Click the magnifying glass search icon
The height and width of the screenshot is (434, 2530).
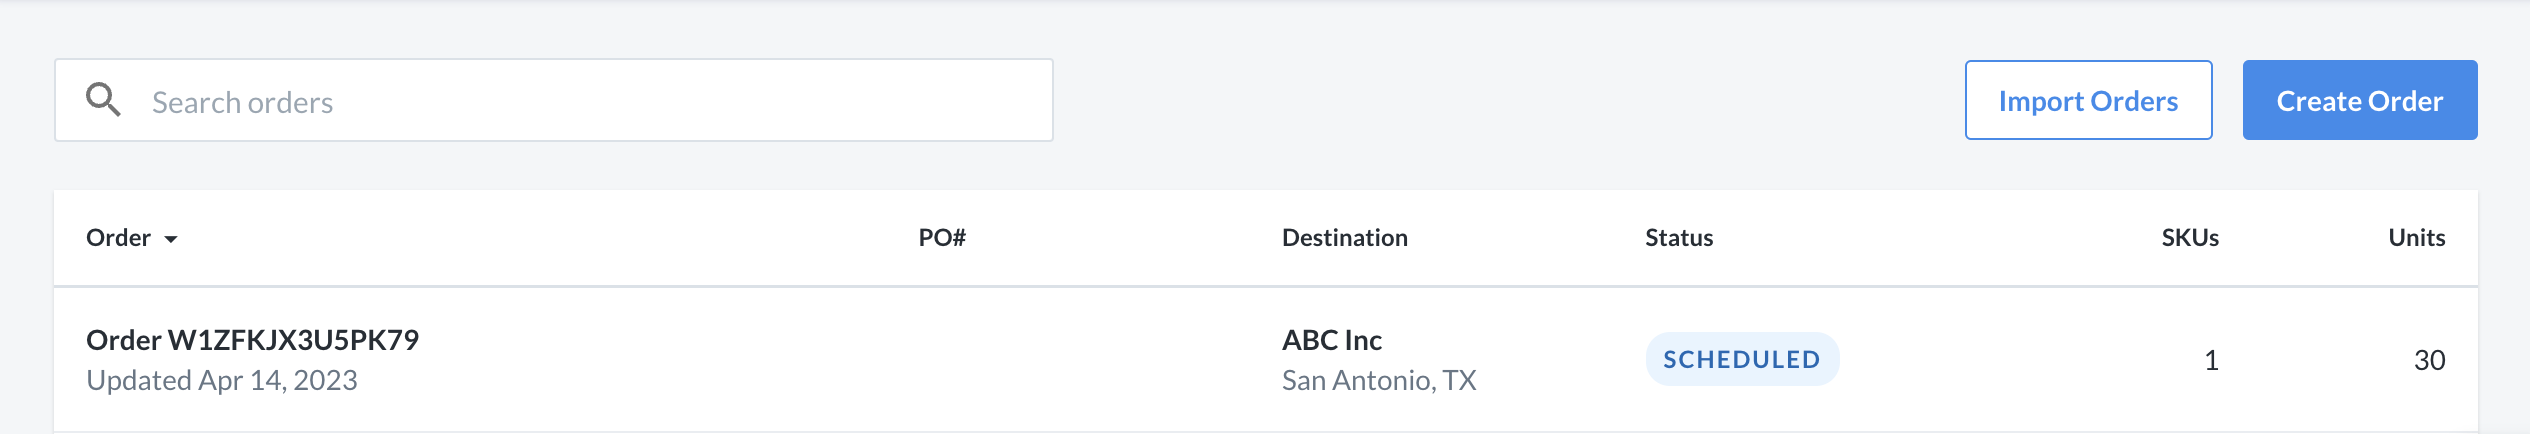point(103,100)
